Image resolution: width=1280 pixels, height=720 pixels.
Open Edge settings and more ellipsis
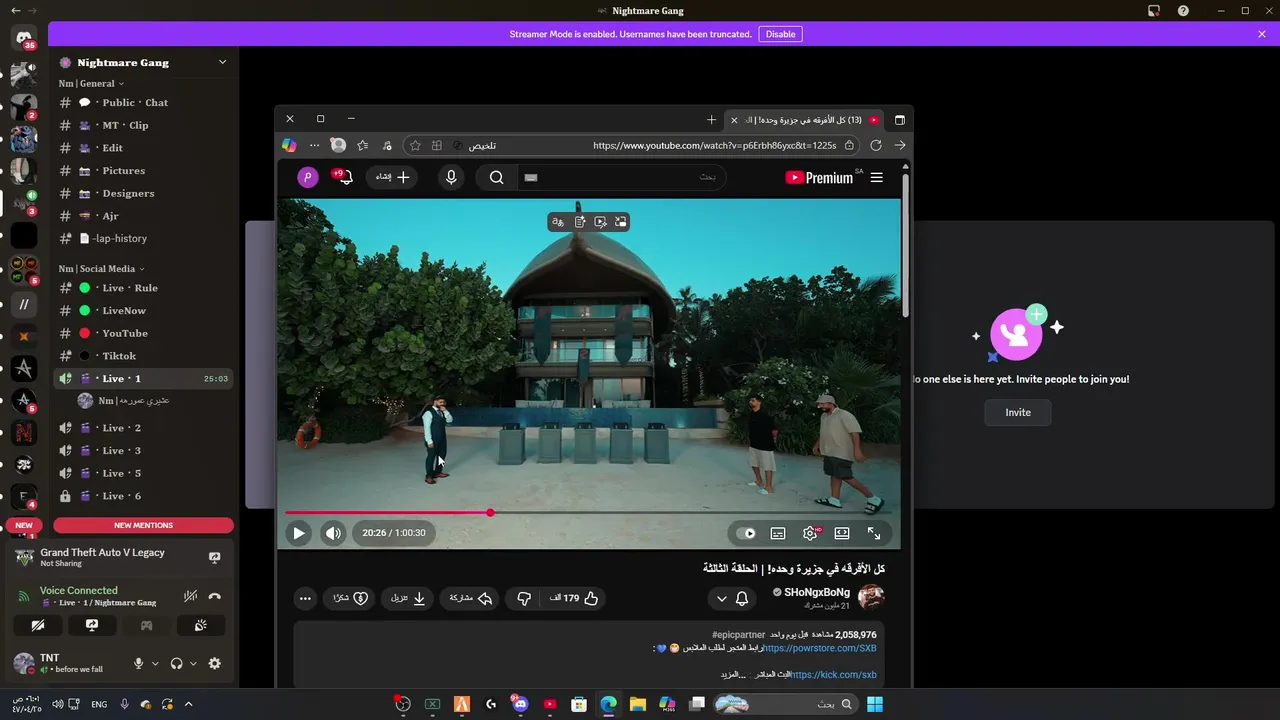click(x=314, y=145)
